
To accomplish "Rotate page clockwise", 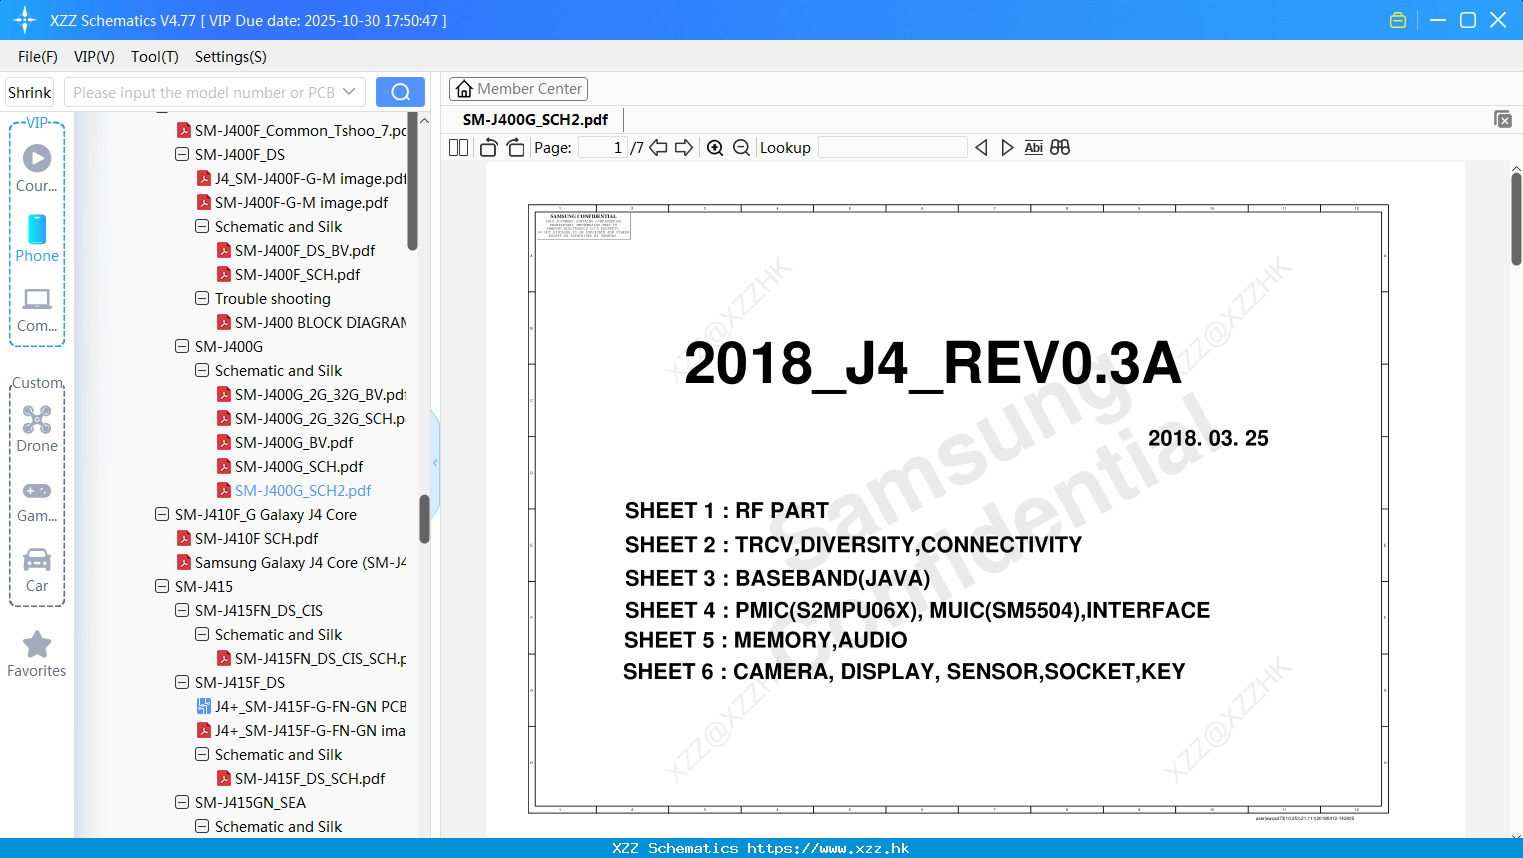I will pyautogui.click(x=515, y=147).
